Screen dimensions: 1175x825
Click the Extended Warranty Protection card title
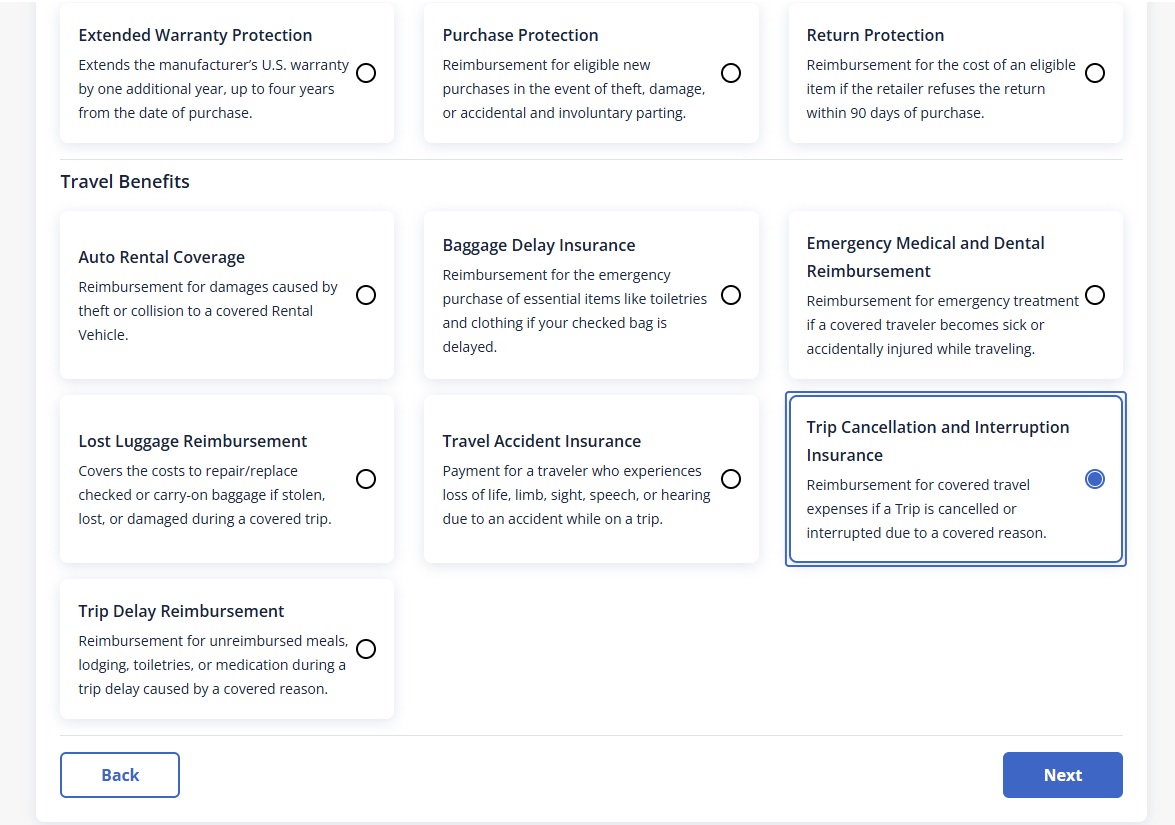click(x=195, y=35)
